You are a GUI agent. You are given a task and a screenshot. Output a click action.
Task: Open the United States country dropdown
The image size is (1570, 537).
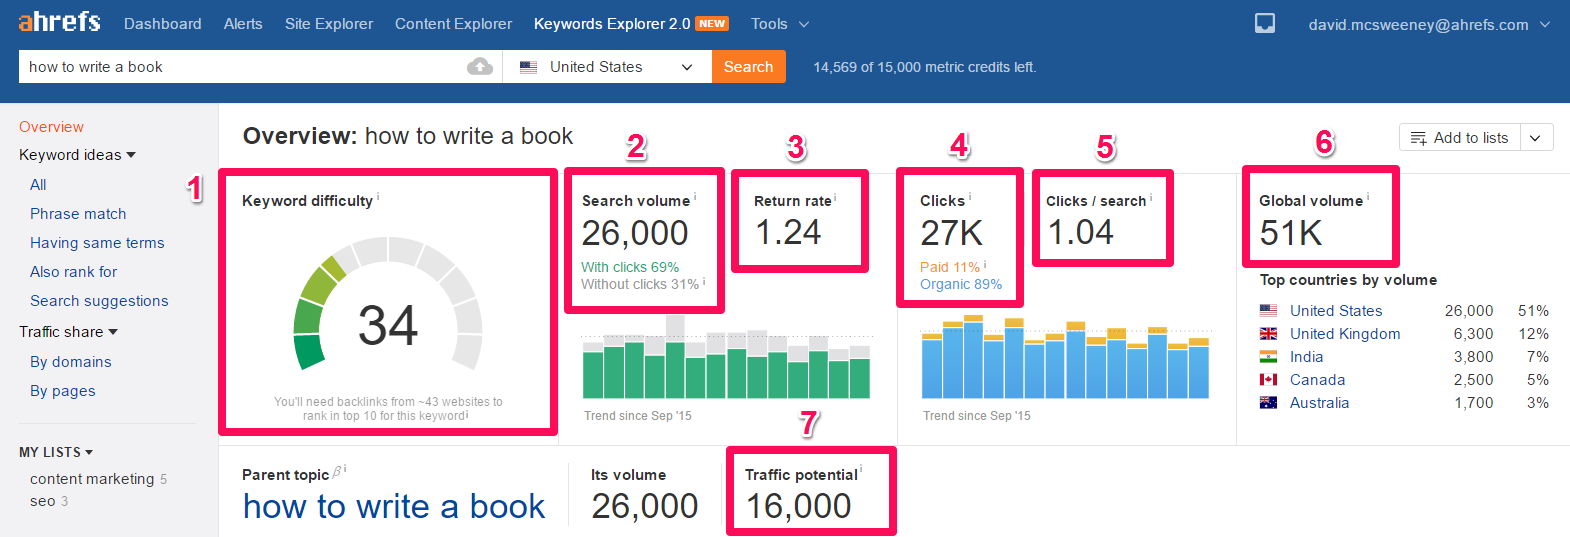point(606,67)
